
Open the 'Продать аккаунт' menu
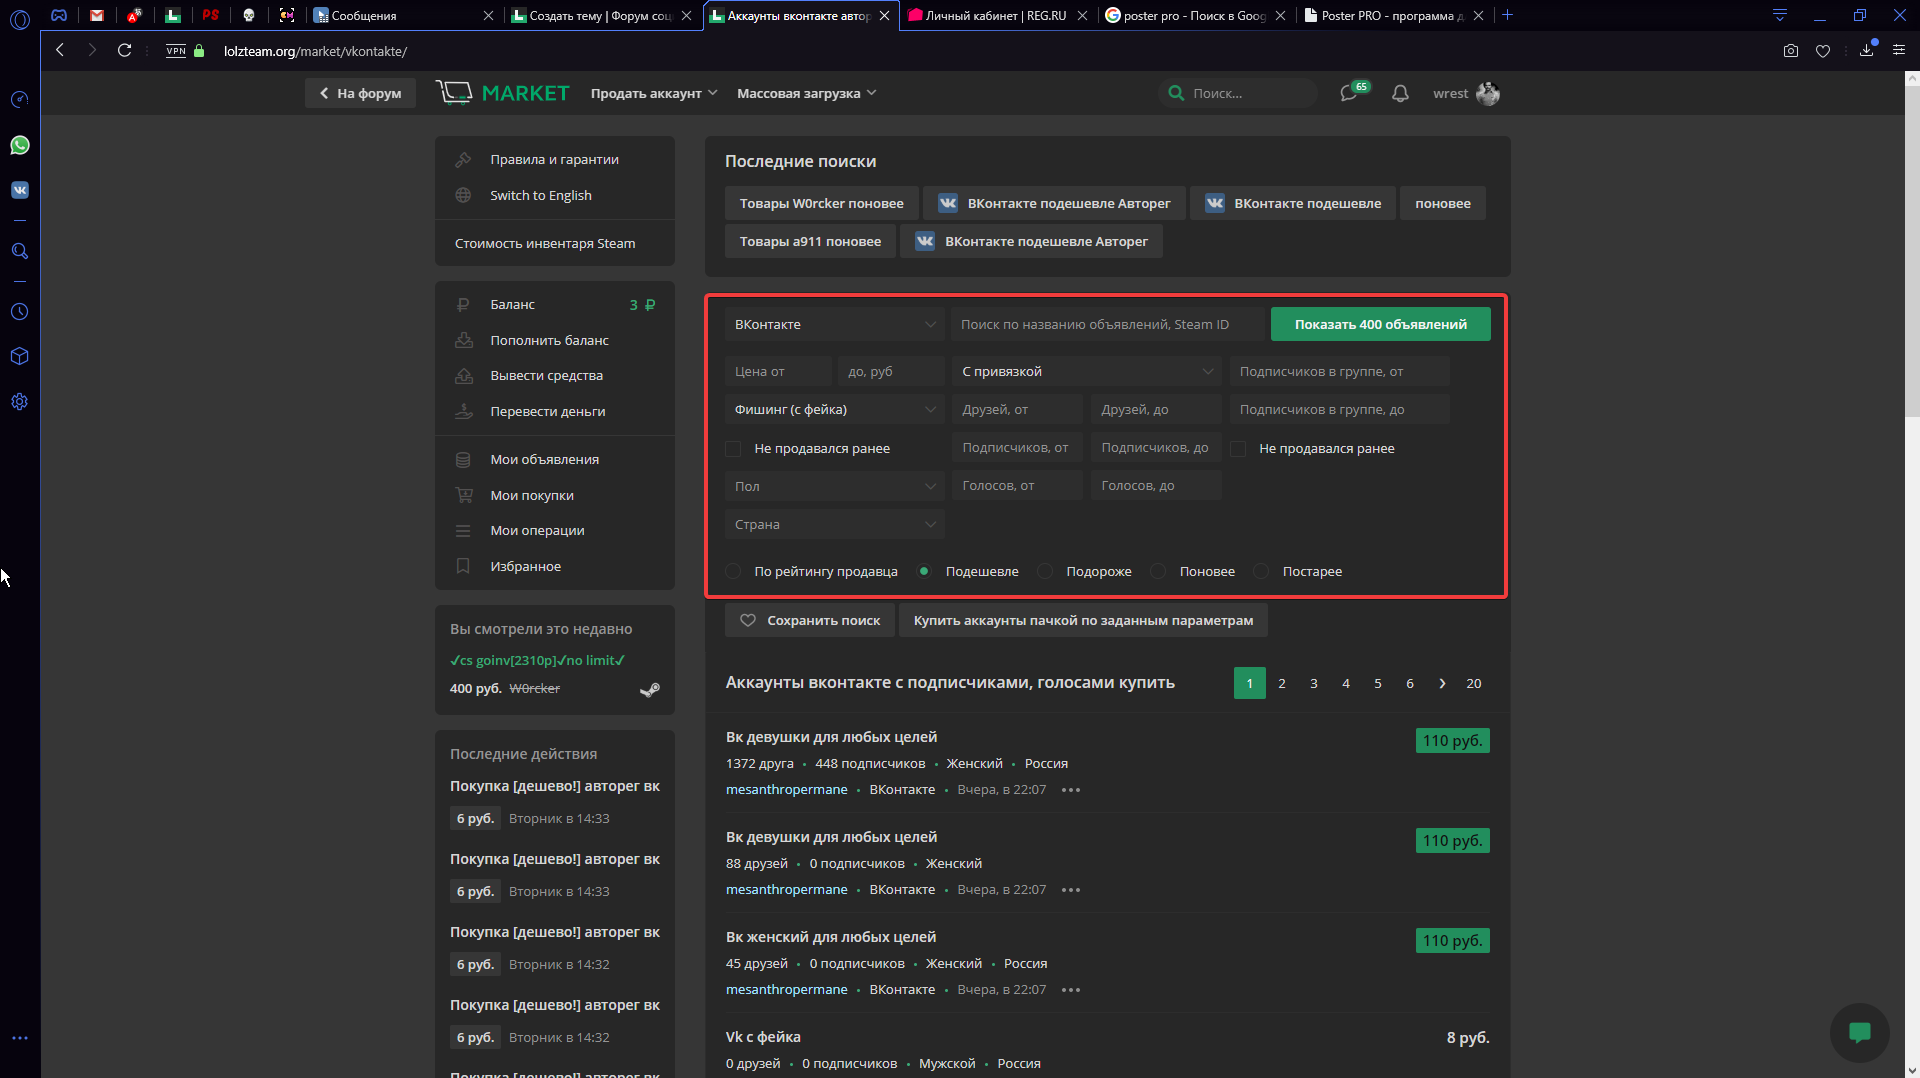(x=653, y=93)
